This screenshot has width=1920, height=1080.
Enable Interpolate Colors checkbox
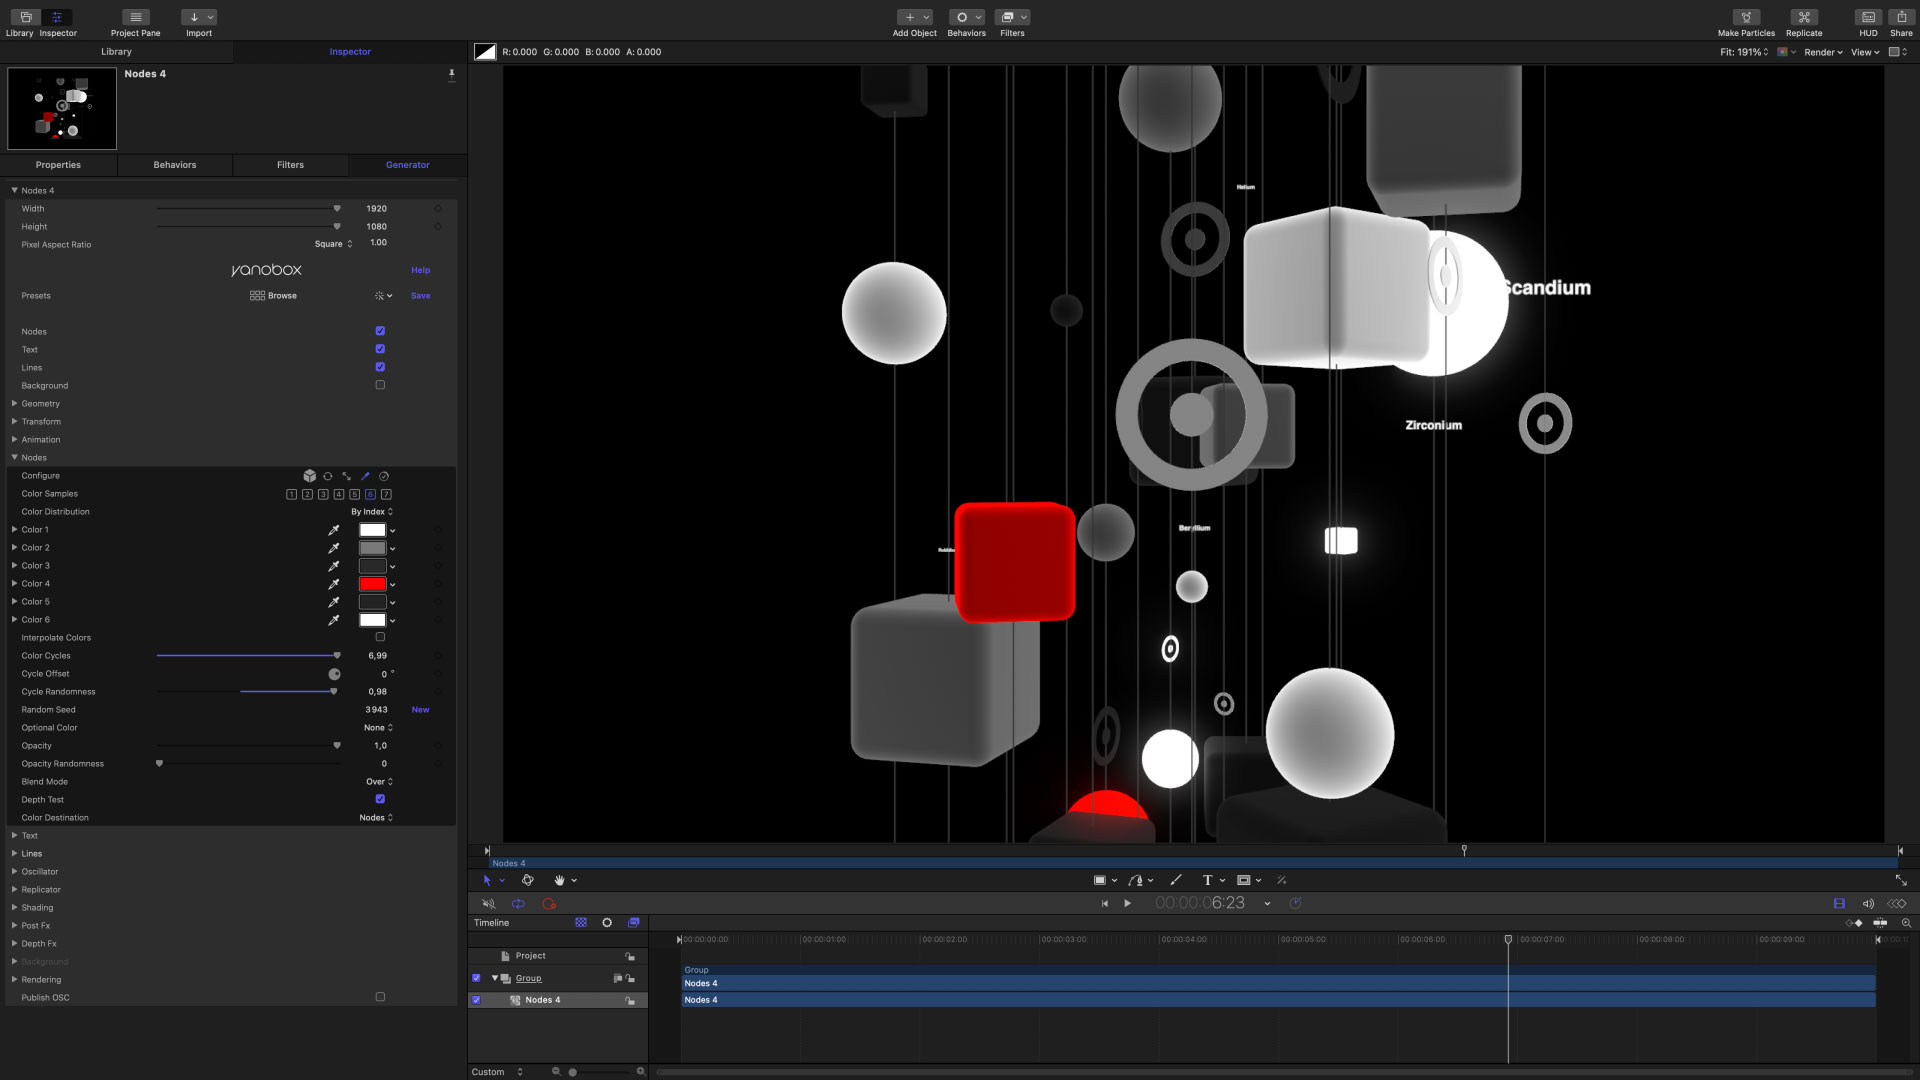point(380,637)
